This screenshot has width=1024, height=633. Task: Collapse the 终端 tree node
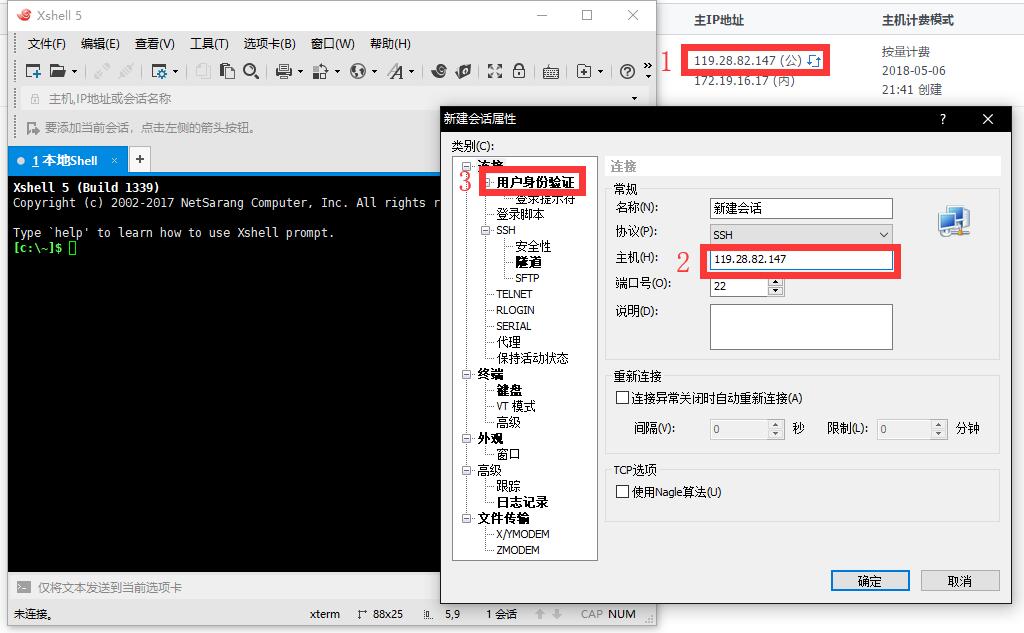coord(466,374)
